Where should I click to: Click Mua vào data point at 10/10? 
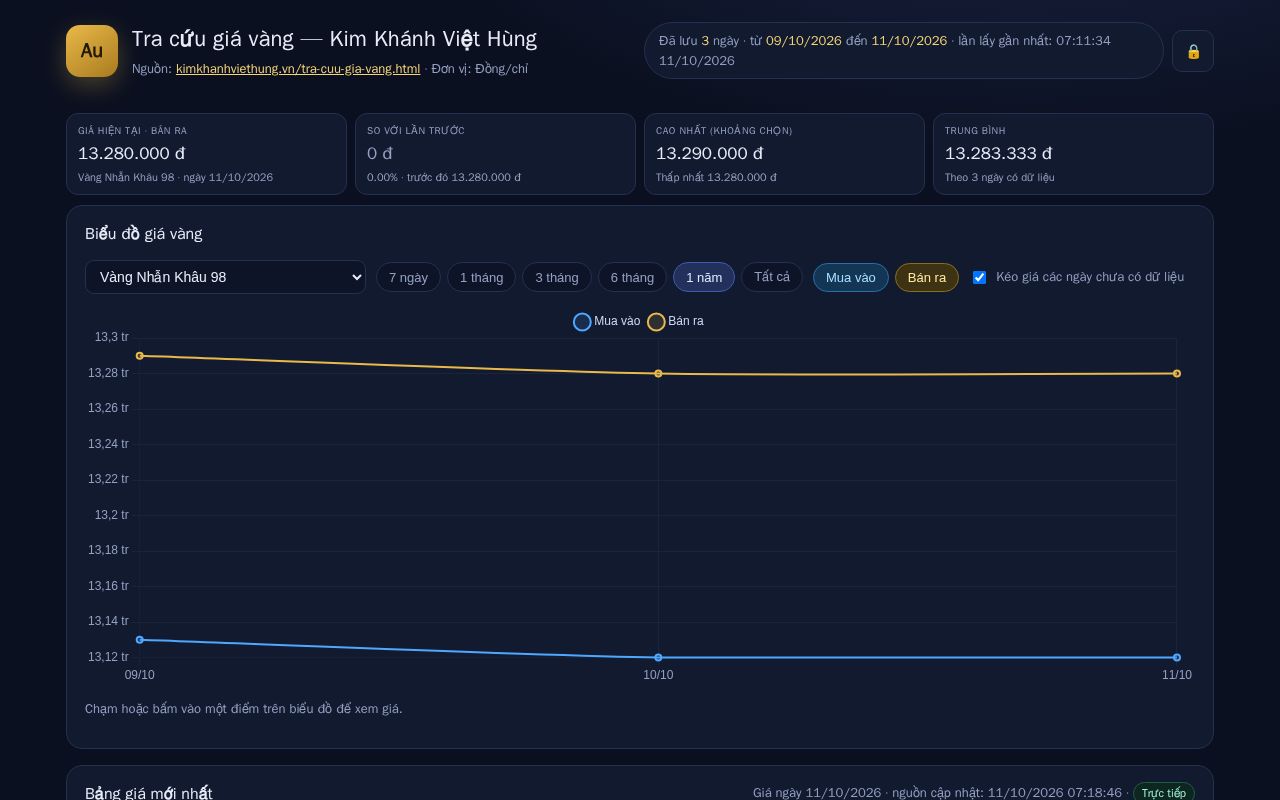658,658
